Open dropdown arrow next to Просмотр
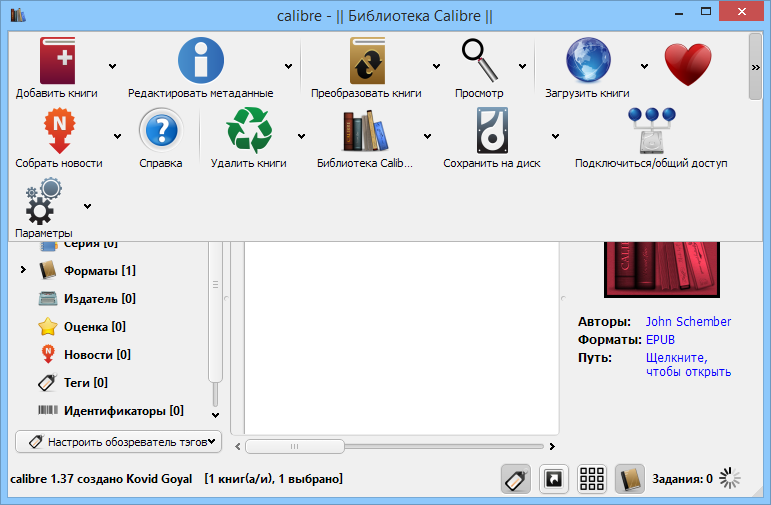Viewport: 771px width, 505px height. (x=523, y=66)
